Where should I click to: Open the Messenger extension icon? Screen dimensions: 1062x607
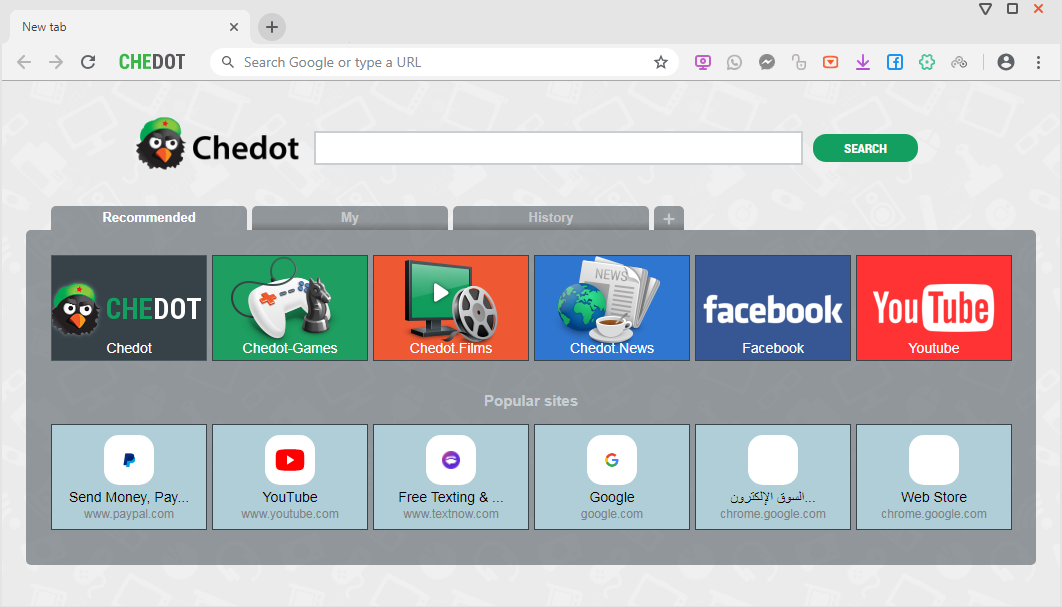click(x=767, y=62)
